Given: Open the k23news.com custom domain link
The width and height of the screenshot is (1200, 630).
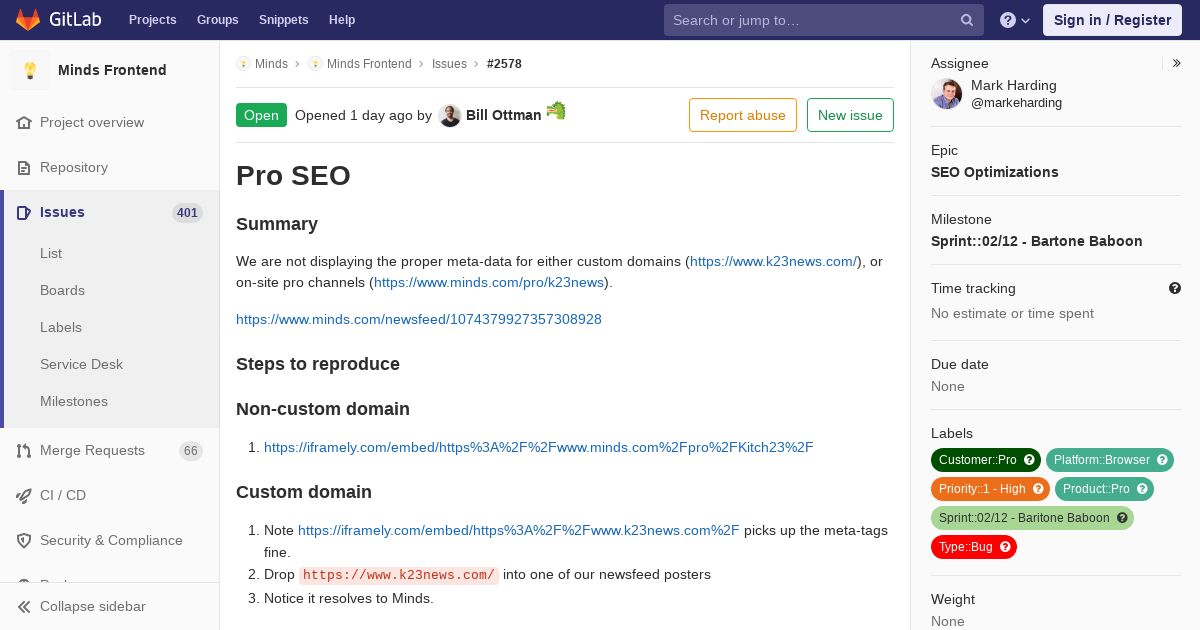Looking at the screenshot, I should click(773, 262).
